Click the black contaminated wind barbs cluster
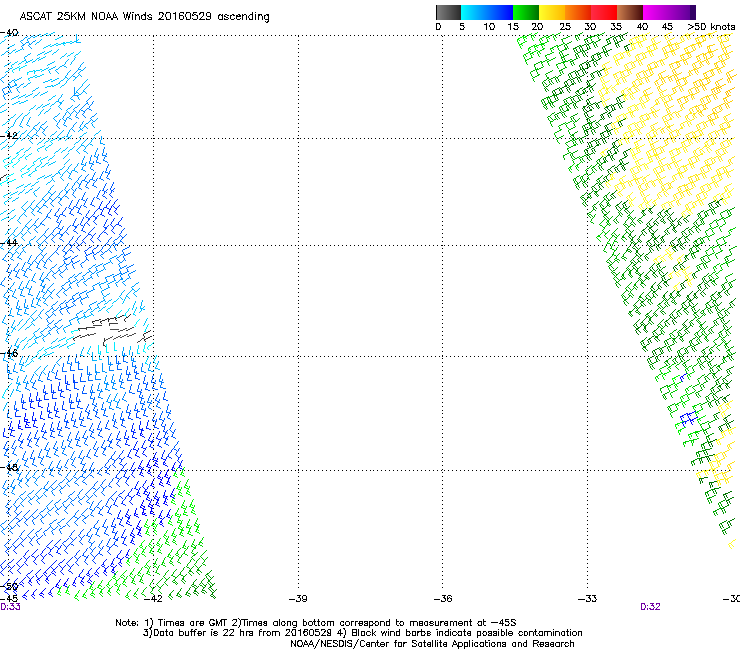 [x=113, y=329]
